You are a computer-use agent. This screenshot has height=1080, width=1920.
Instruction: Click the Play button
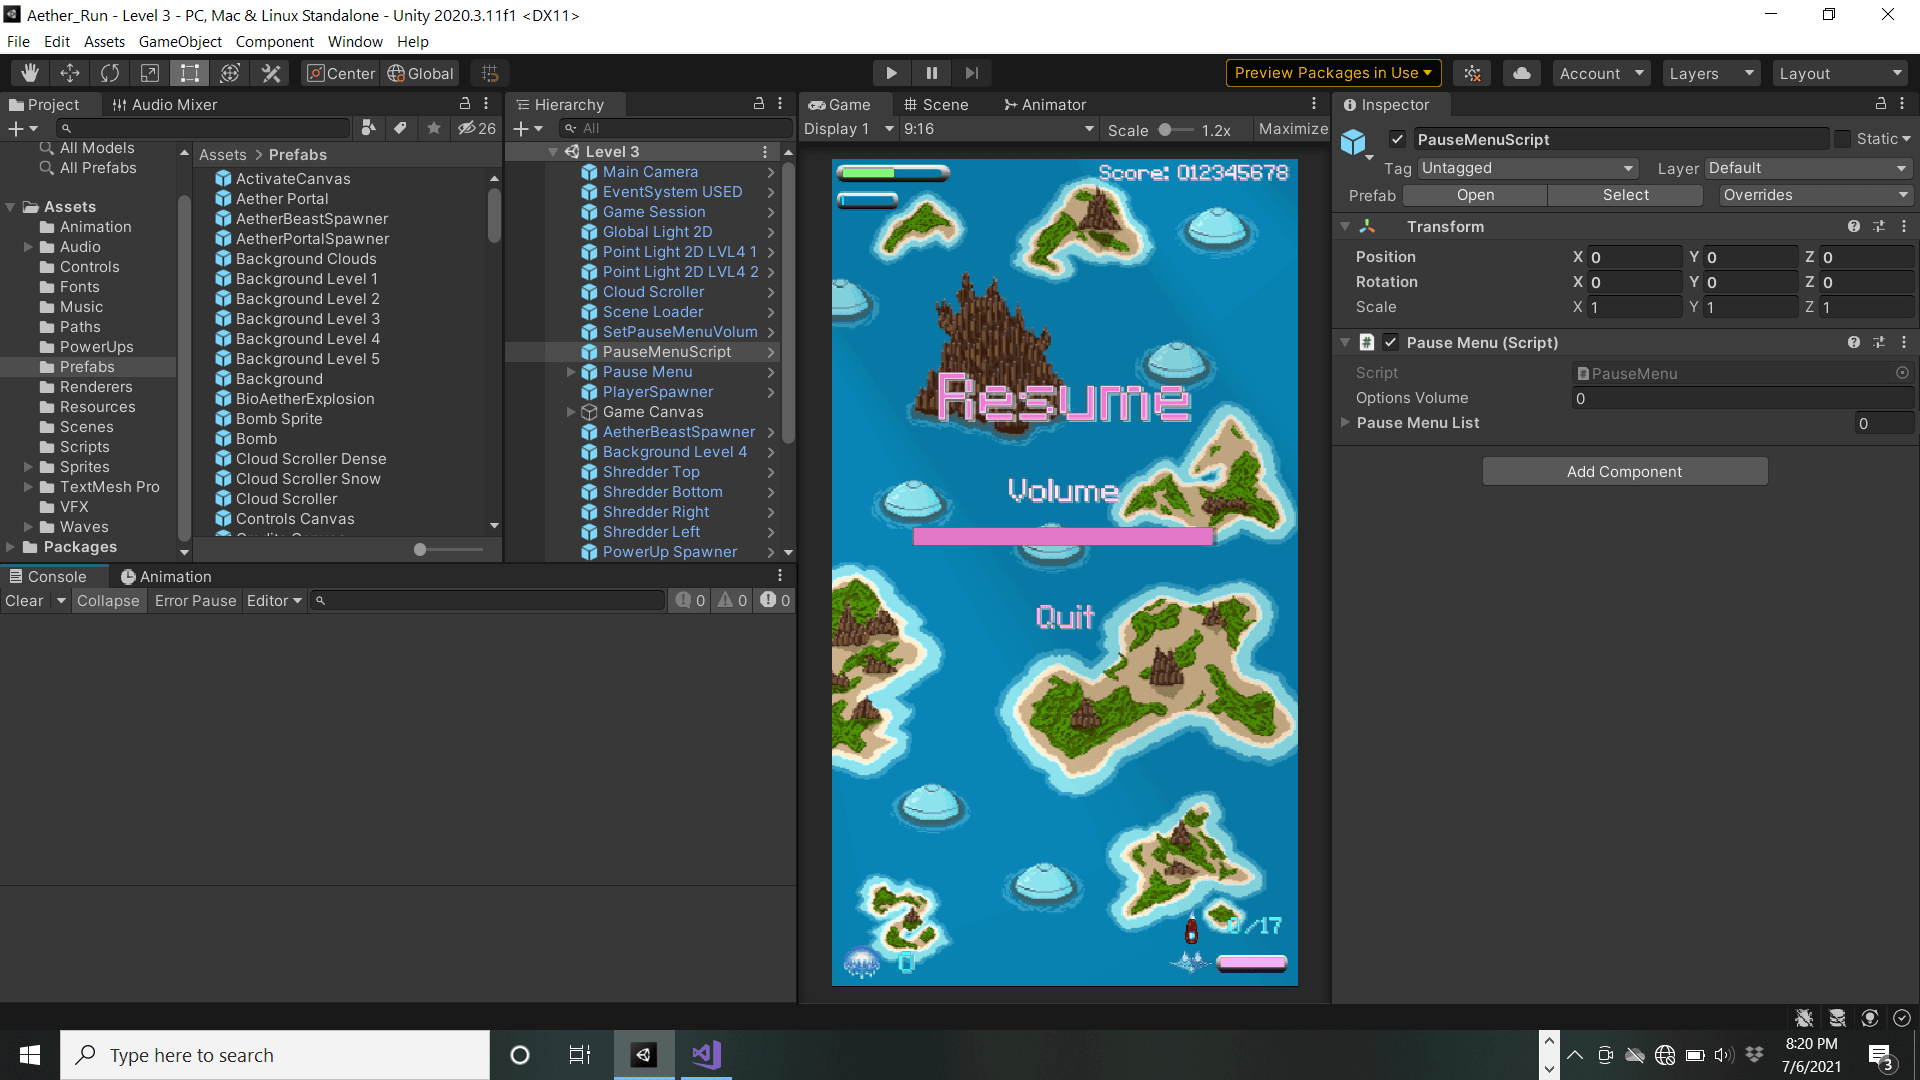pos(891,73)
